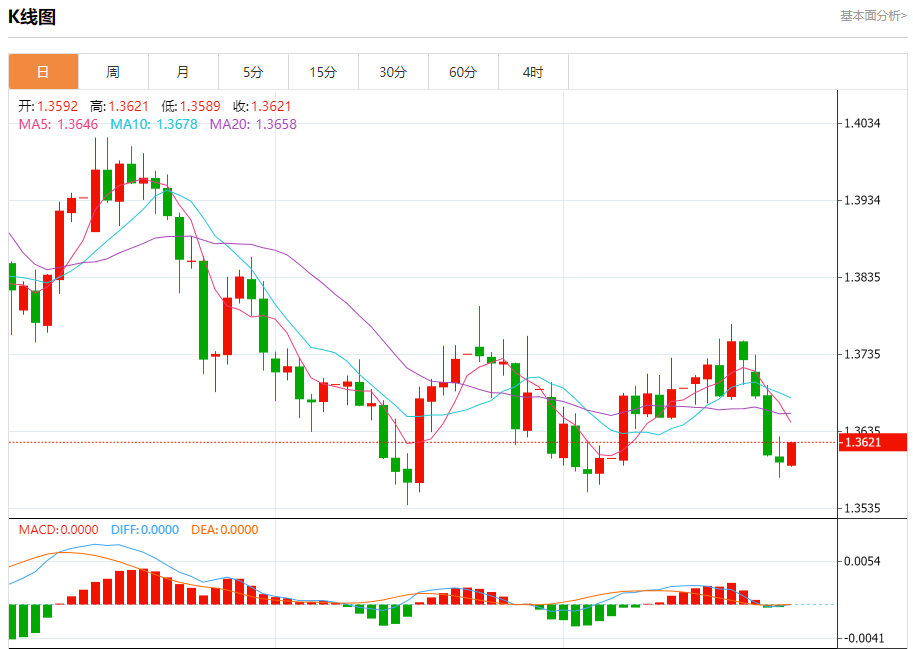Open the 15分 interval tab
The width and height of the screenshot is (913, 649).
tap(323, 72)
